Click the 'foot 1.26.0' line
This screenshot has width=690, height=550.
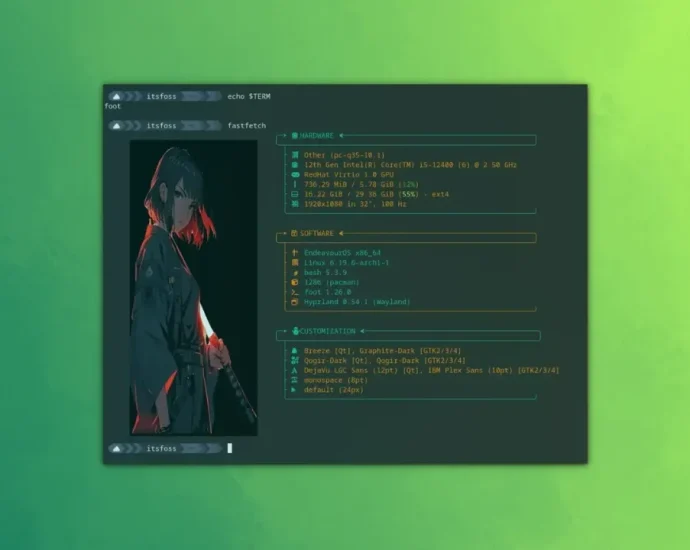[x=327, y=292]
